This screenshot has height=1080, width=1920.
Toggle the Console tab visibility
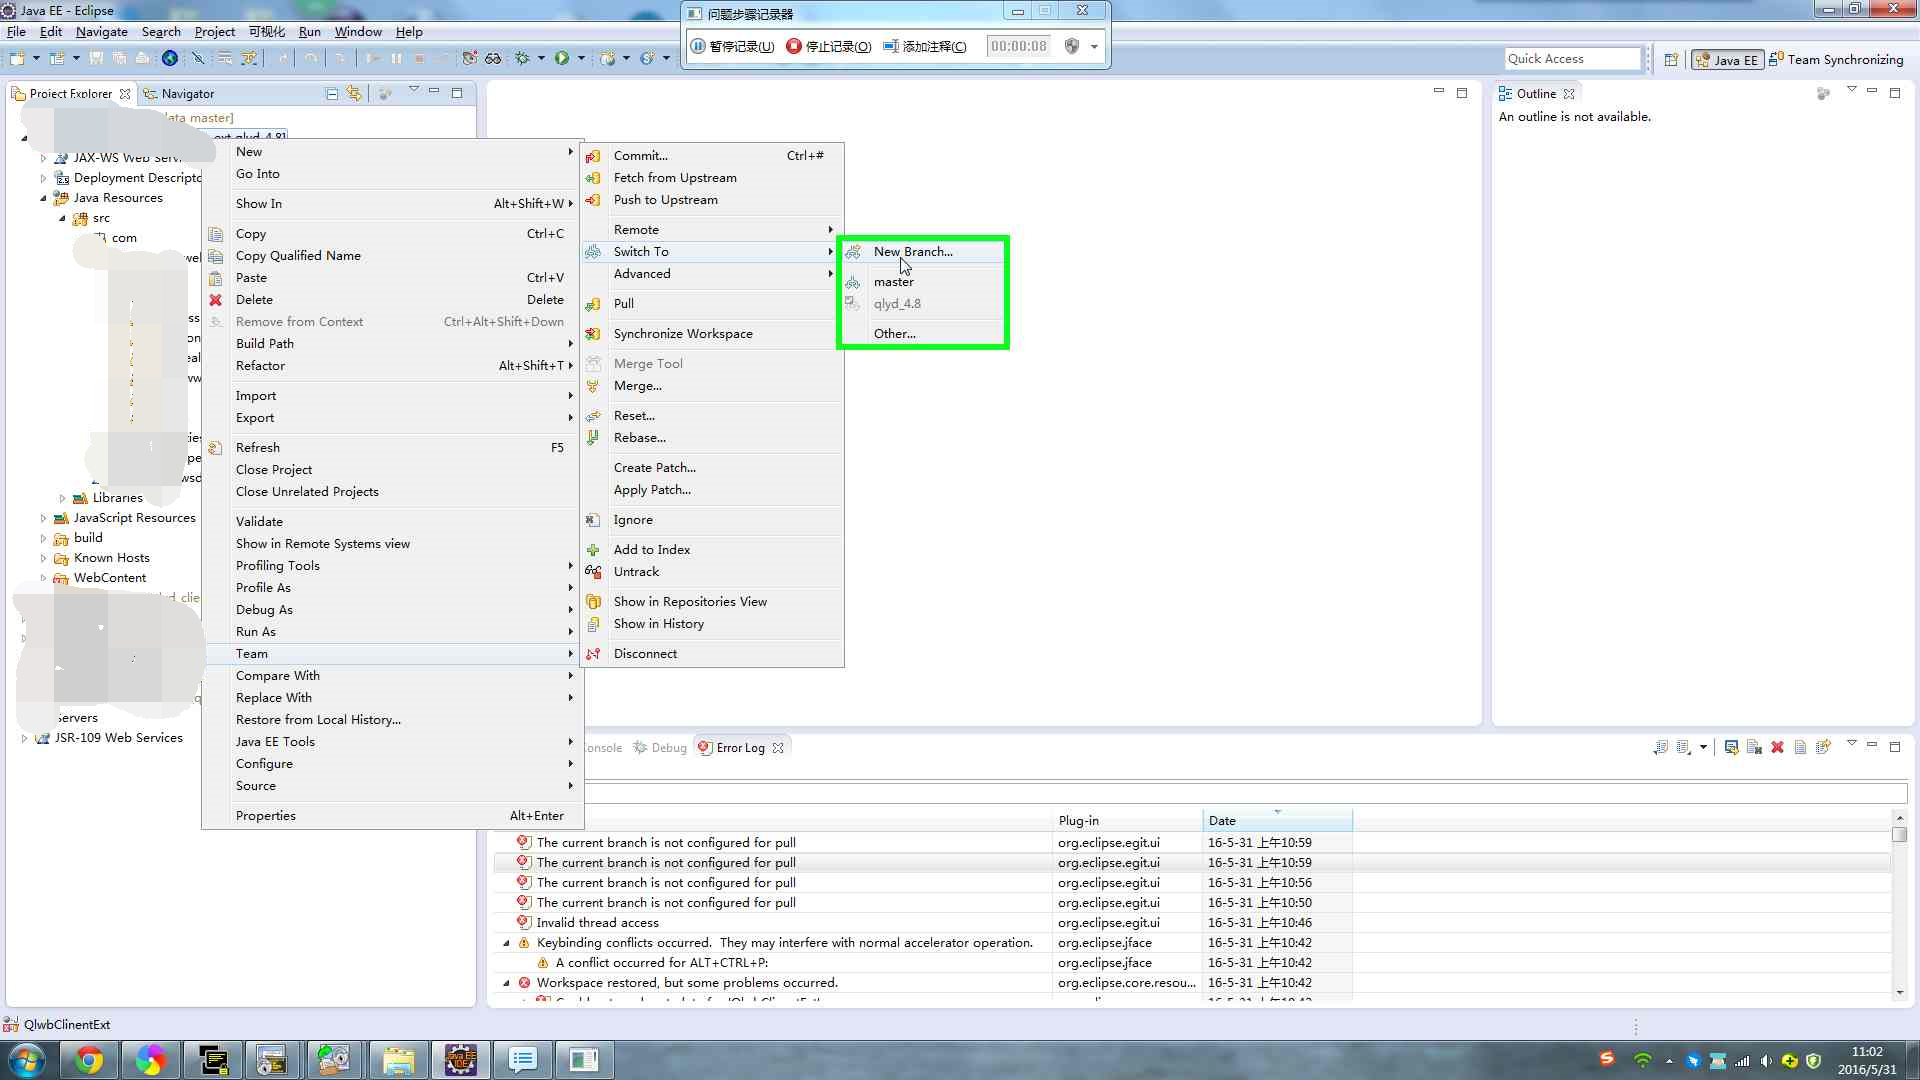click(599, 748)
